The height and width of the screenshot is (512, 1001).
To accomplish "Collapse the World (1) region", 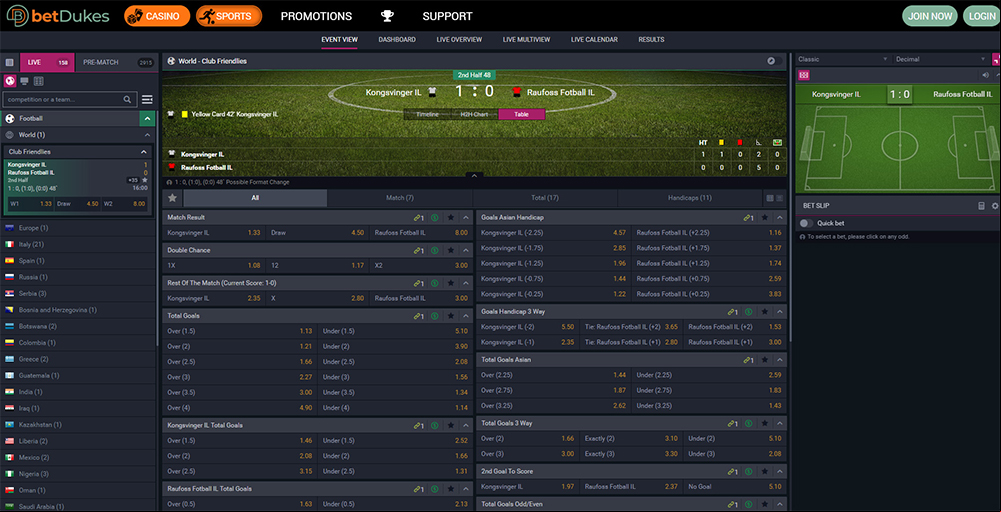I will [x=147, y=135].
